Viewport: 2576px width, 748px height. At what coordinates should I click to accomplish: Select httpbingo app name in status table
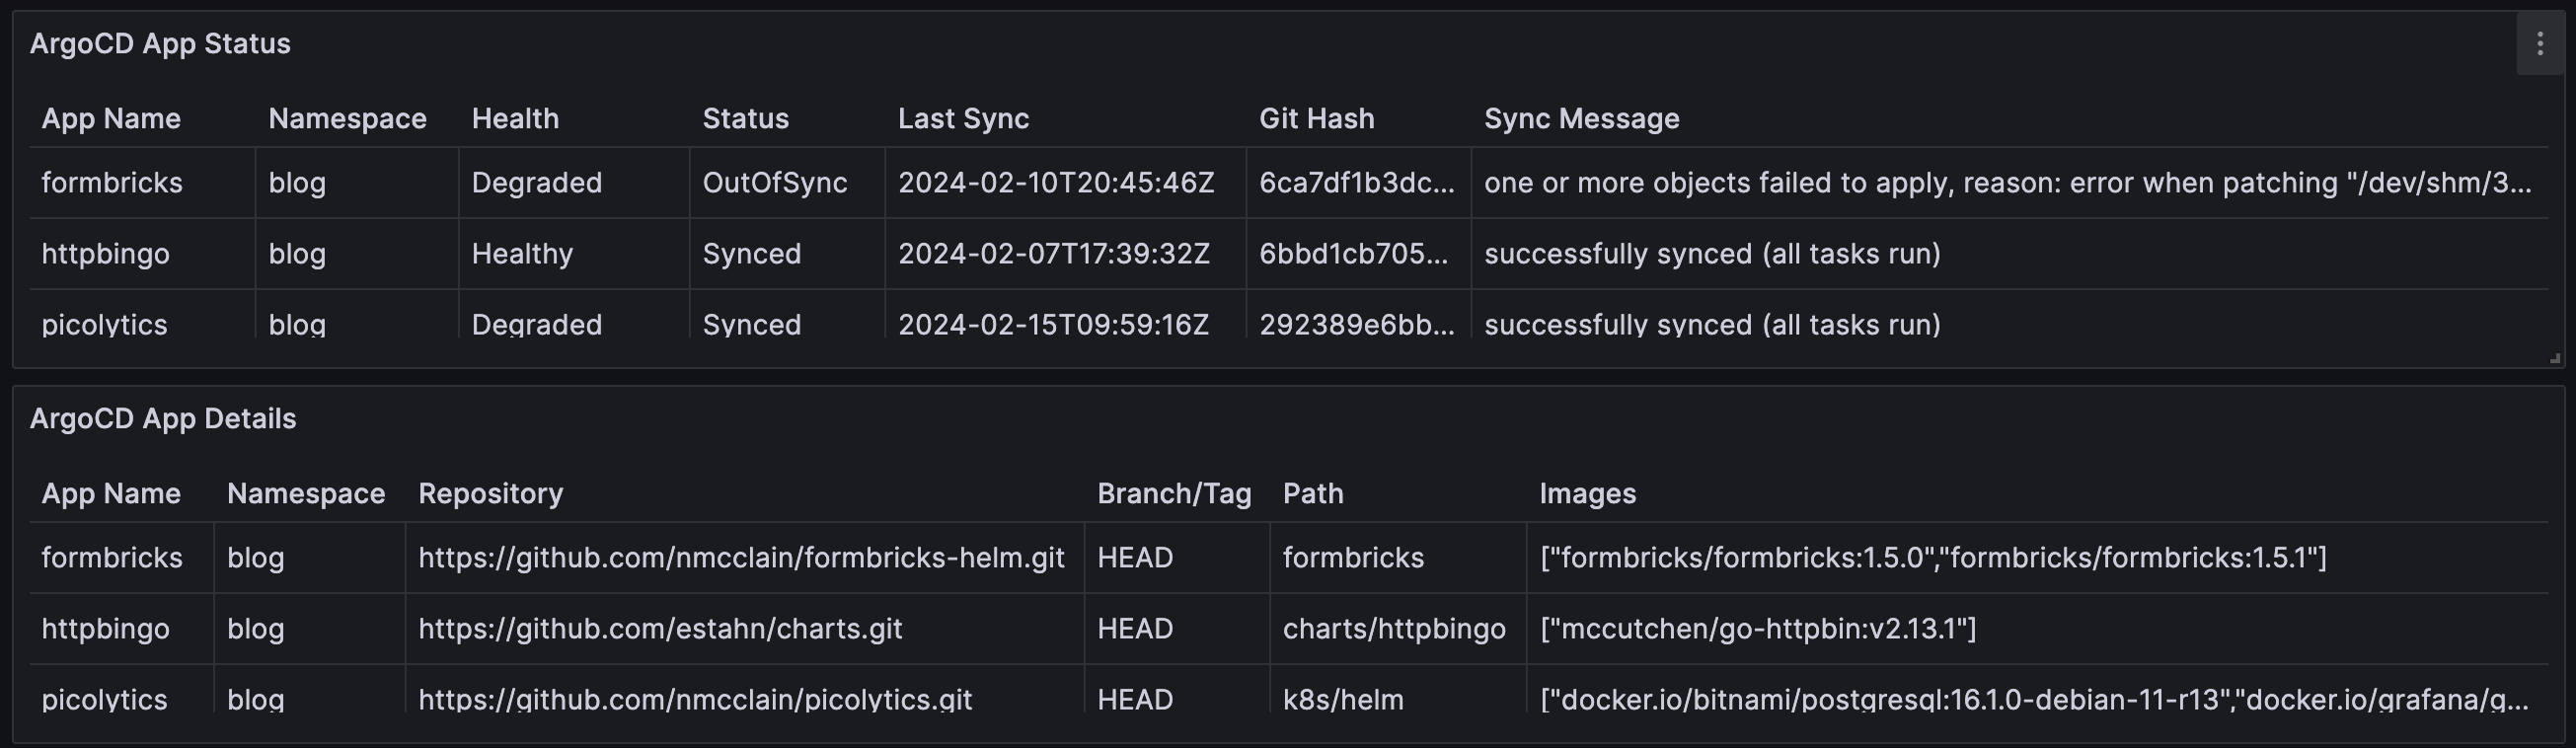(x=105, y=254)
